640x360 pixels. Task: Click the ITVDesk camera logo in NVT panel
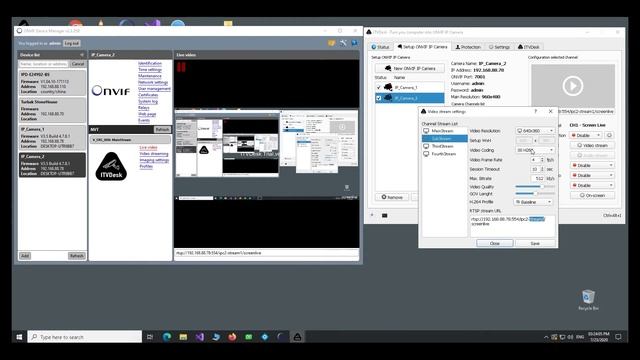pyautogui.click(x=111, y=166)
